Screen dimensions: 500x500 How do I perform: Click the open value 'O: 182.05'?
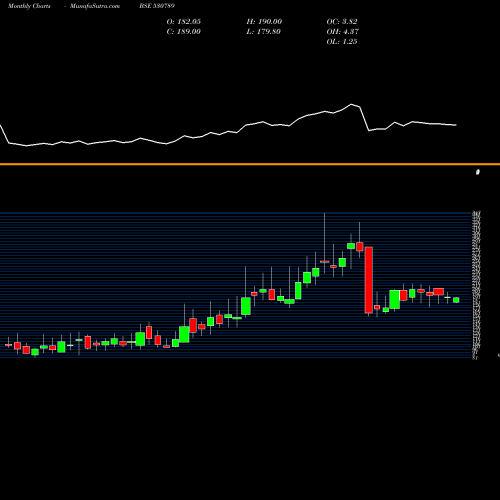coord(184,22)
